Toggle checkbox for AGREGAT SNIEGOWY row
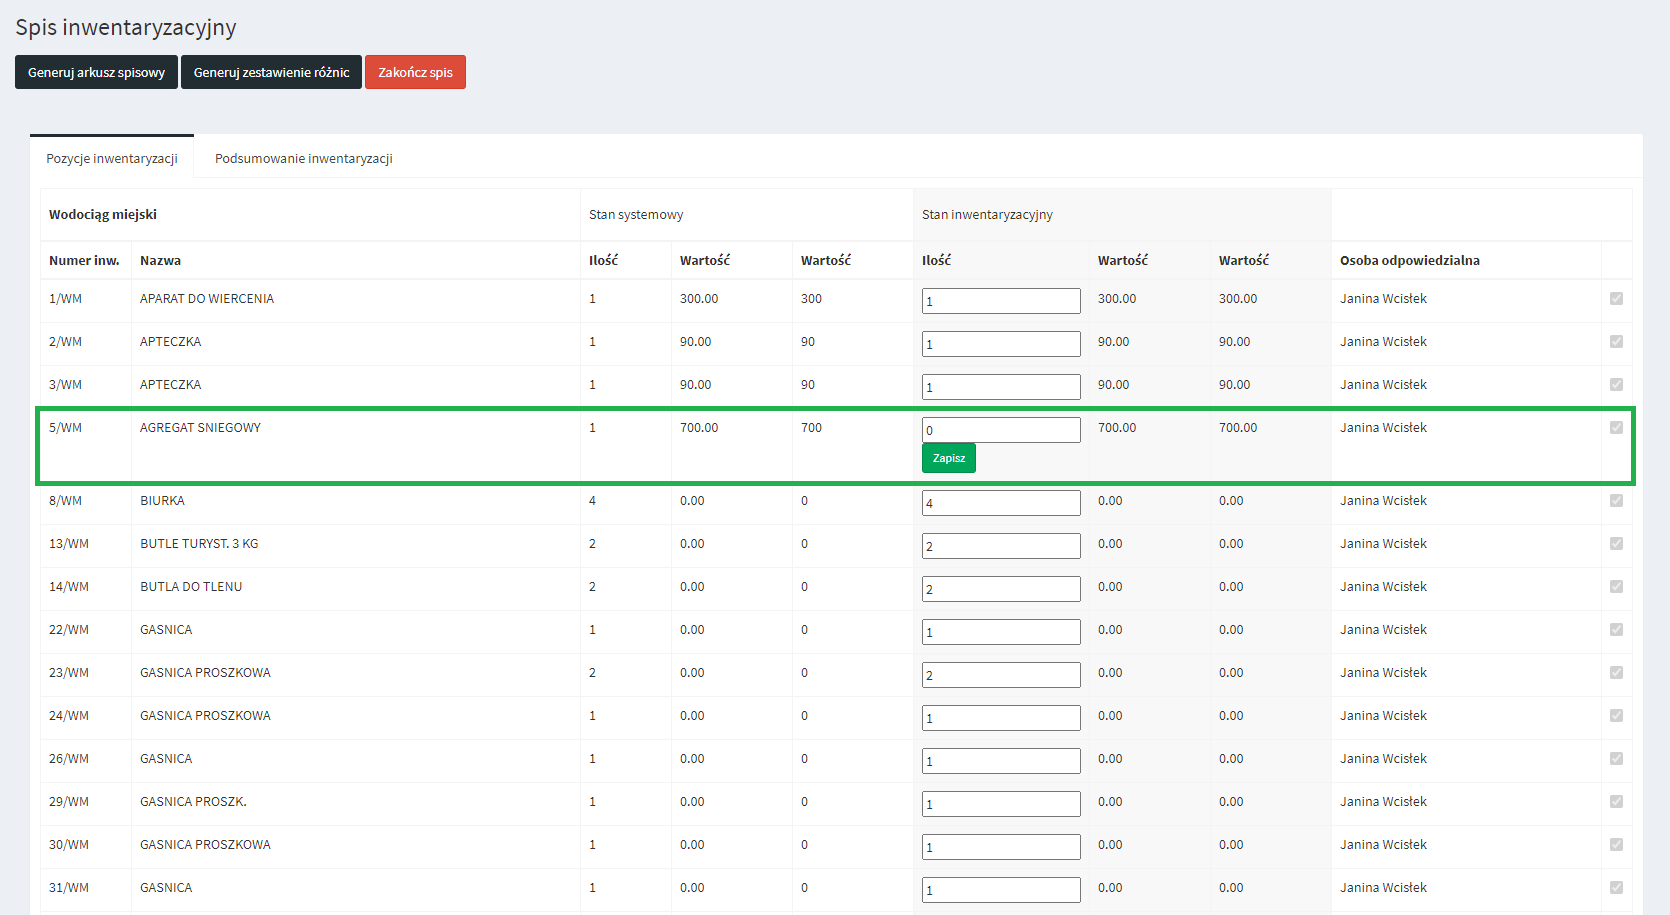The width and height of the screenshot is (1670, 915). [1616, 428]
